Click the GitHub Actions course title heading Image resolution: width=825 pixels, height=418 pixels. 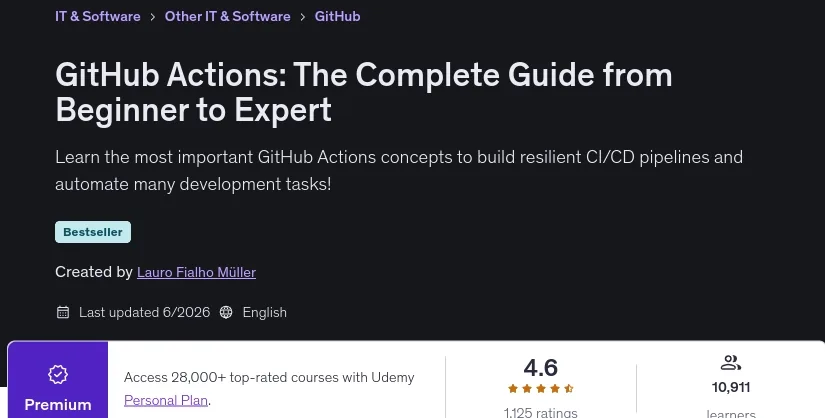pyautogui.click(x=364, y=92)
